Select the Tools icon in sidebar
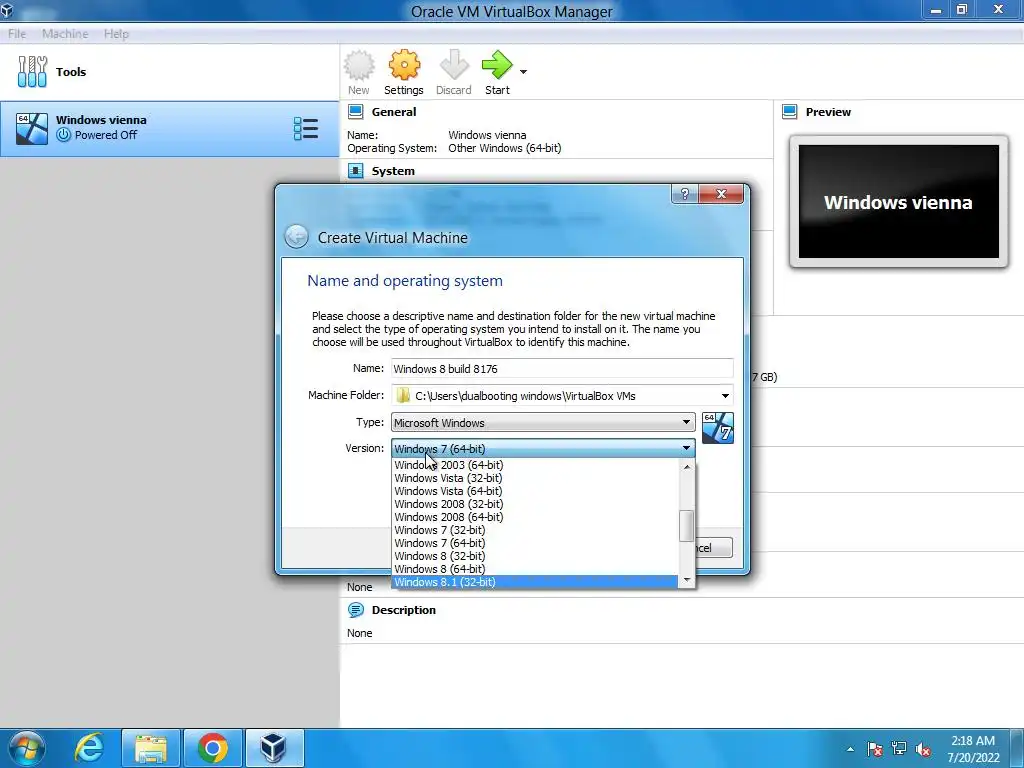 coord(32,71)
